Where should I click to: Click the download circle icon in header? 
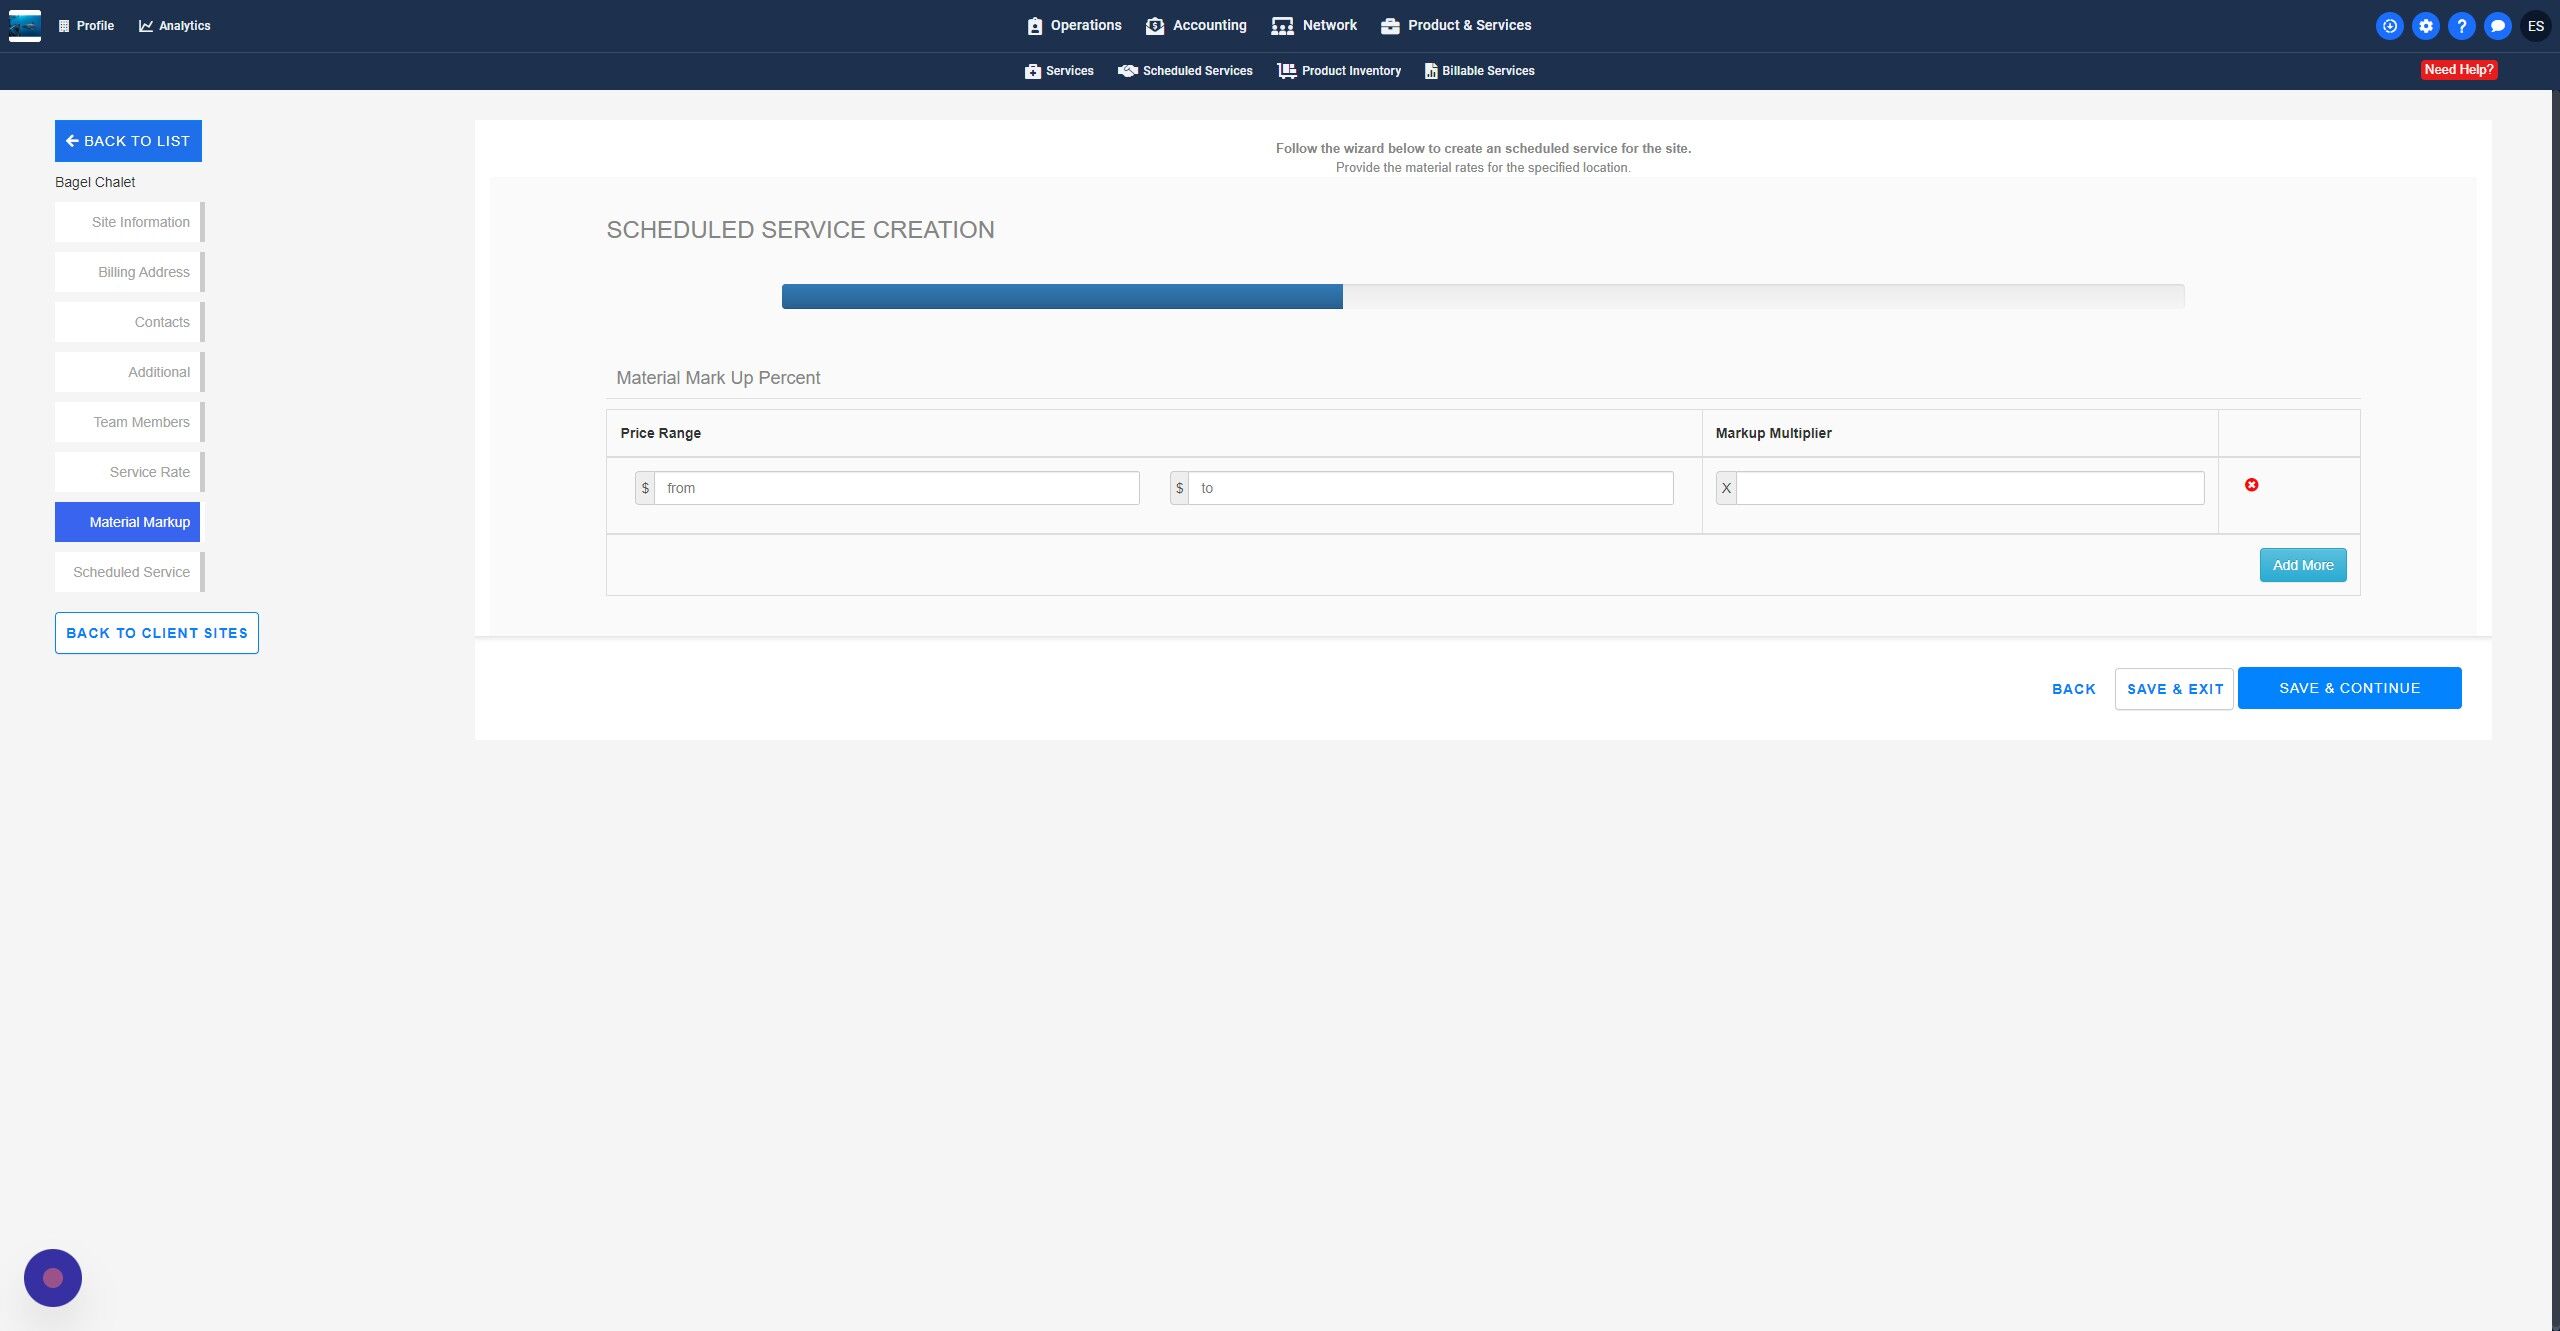(x=2389, y=26)
